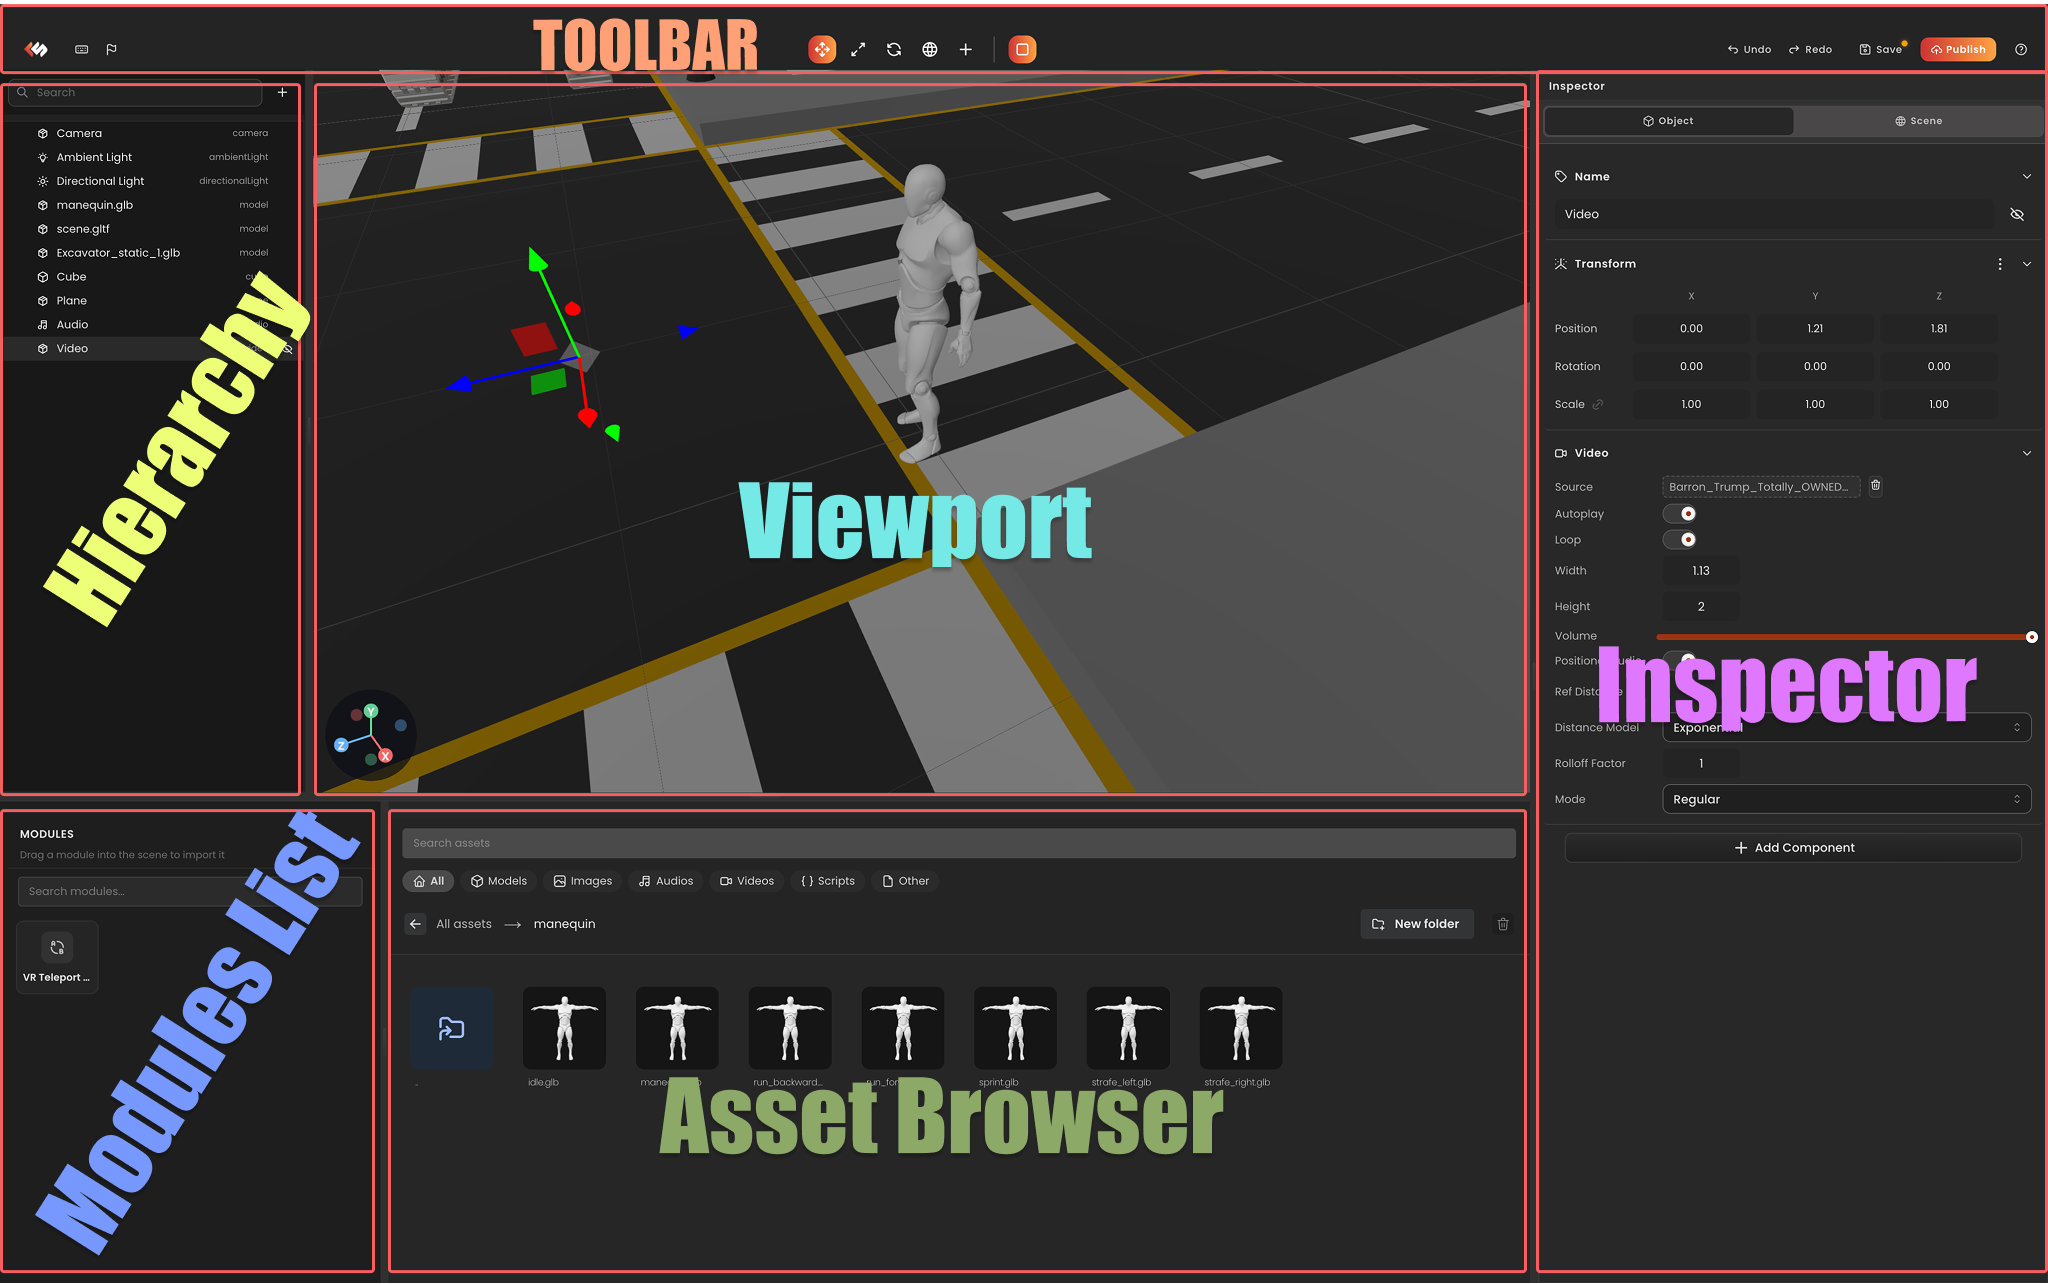Select the VR Teleport module
2048x1284 pixels.
coord(57,956)
